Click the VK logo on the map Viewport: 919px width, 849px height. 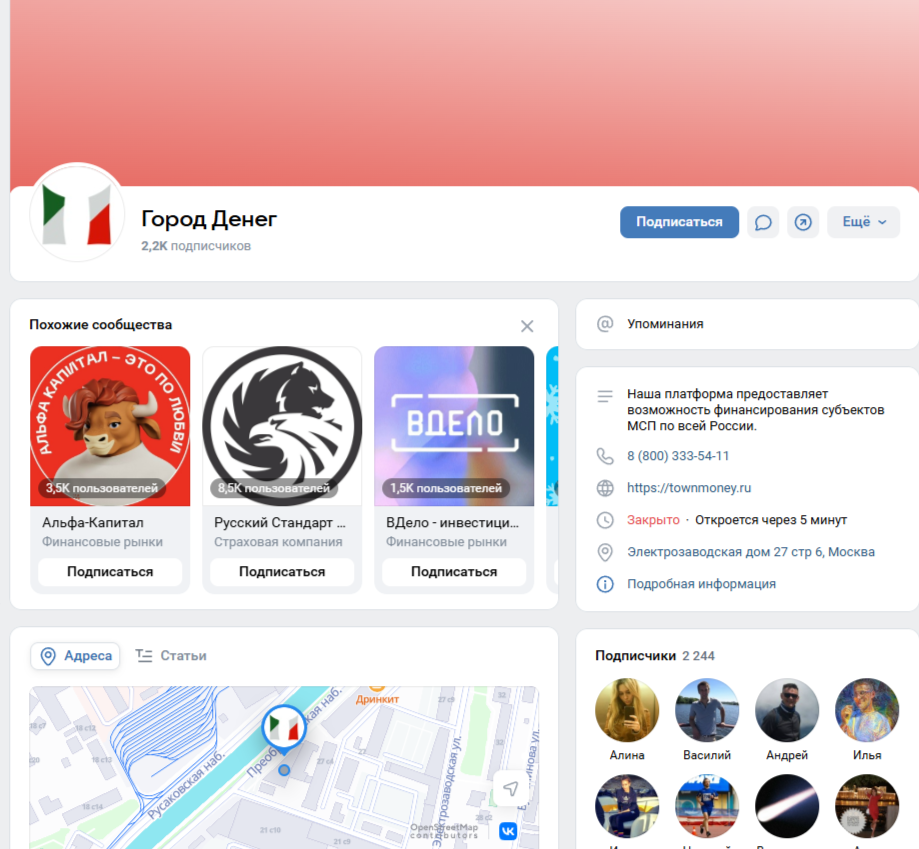pyautogui.click(x=508, y=830)
